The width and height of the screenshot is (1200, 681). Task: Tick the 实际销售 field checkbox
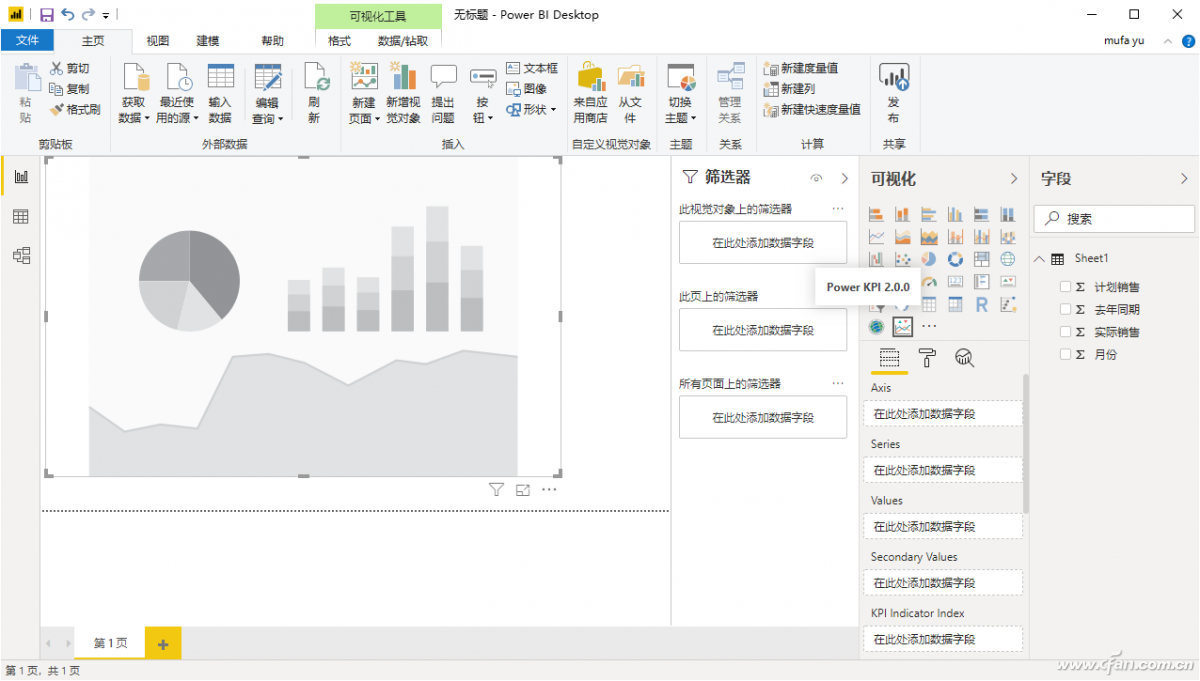pos(1065,332)
